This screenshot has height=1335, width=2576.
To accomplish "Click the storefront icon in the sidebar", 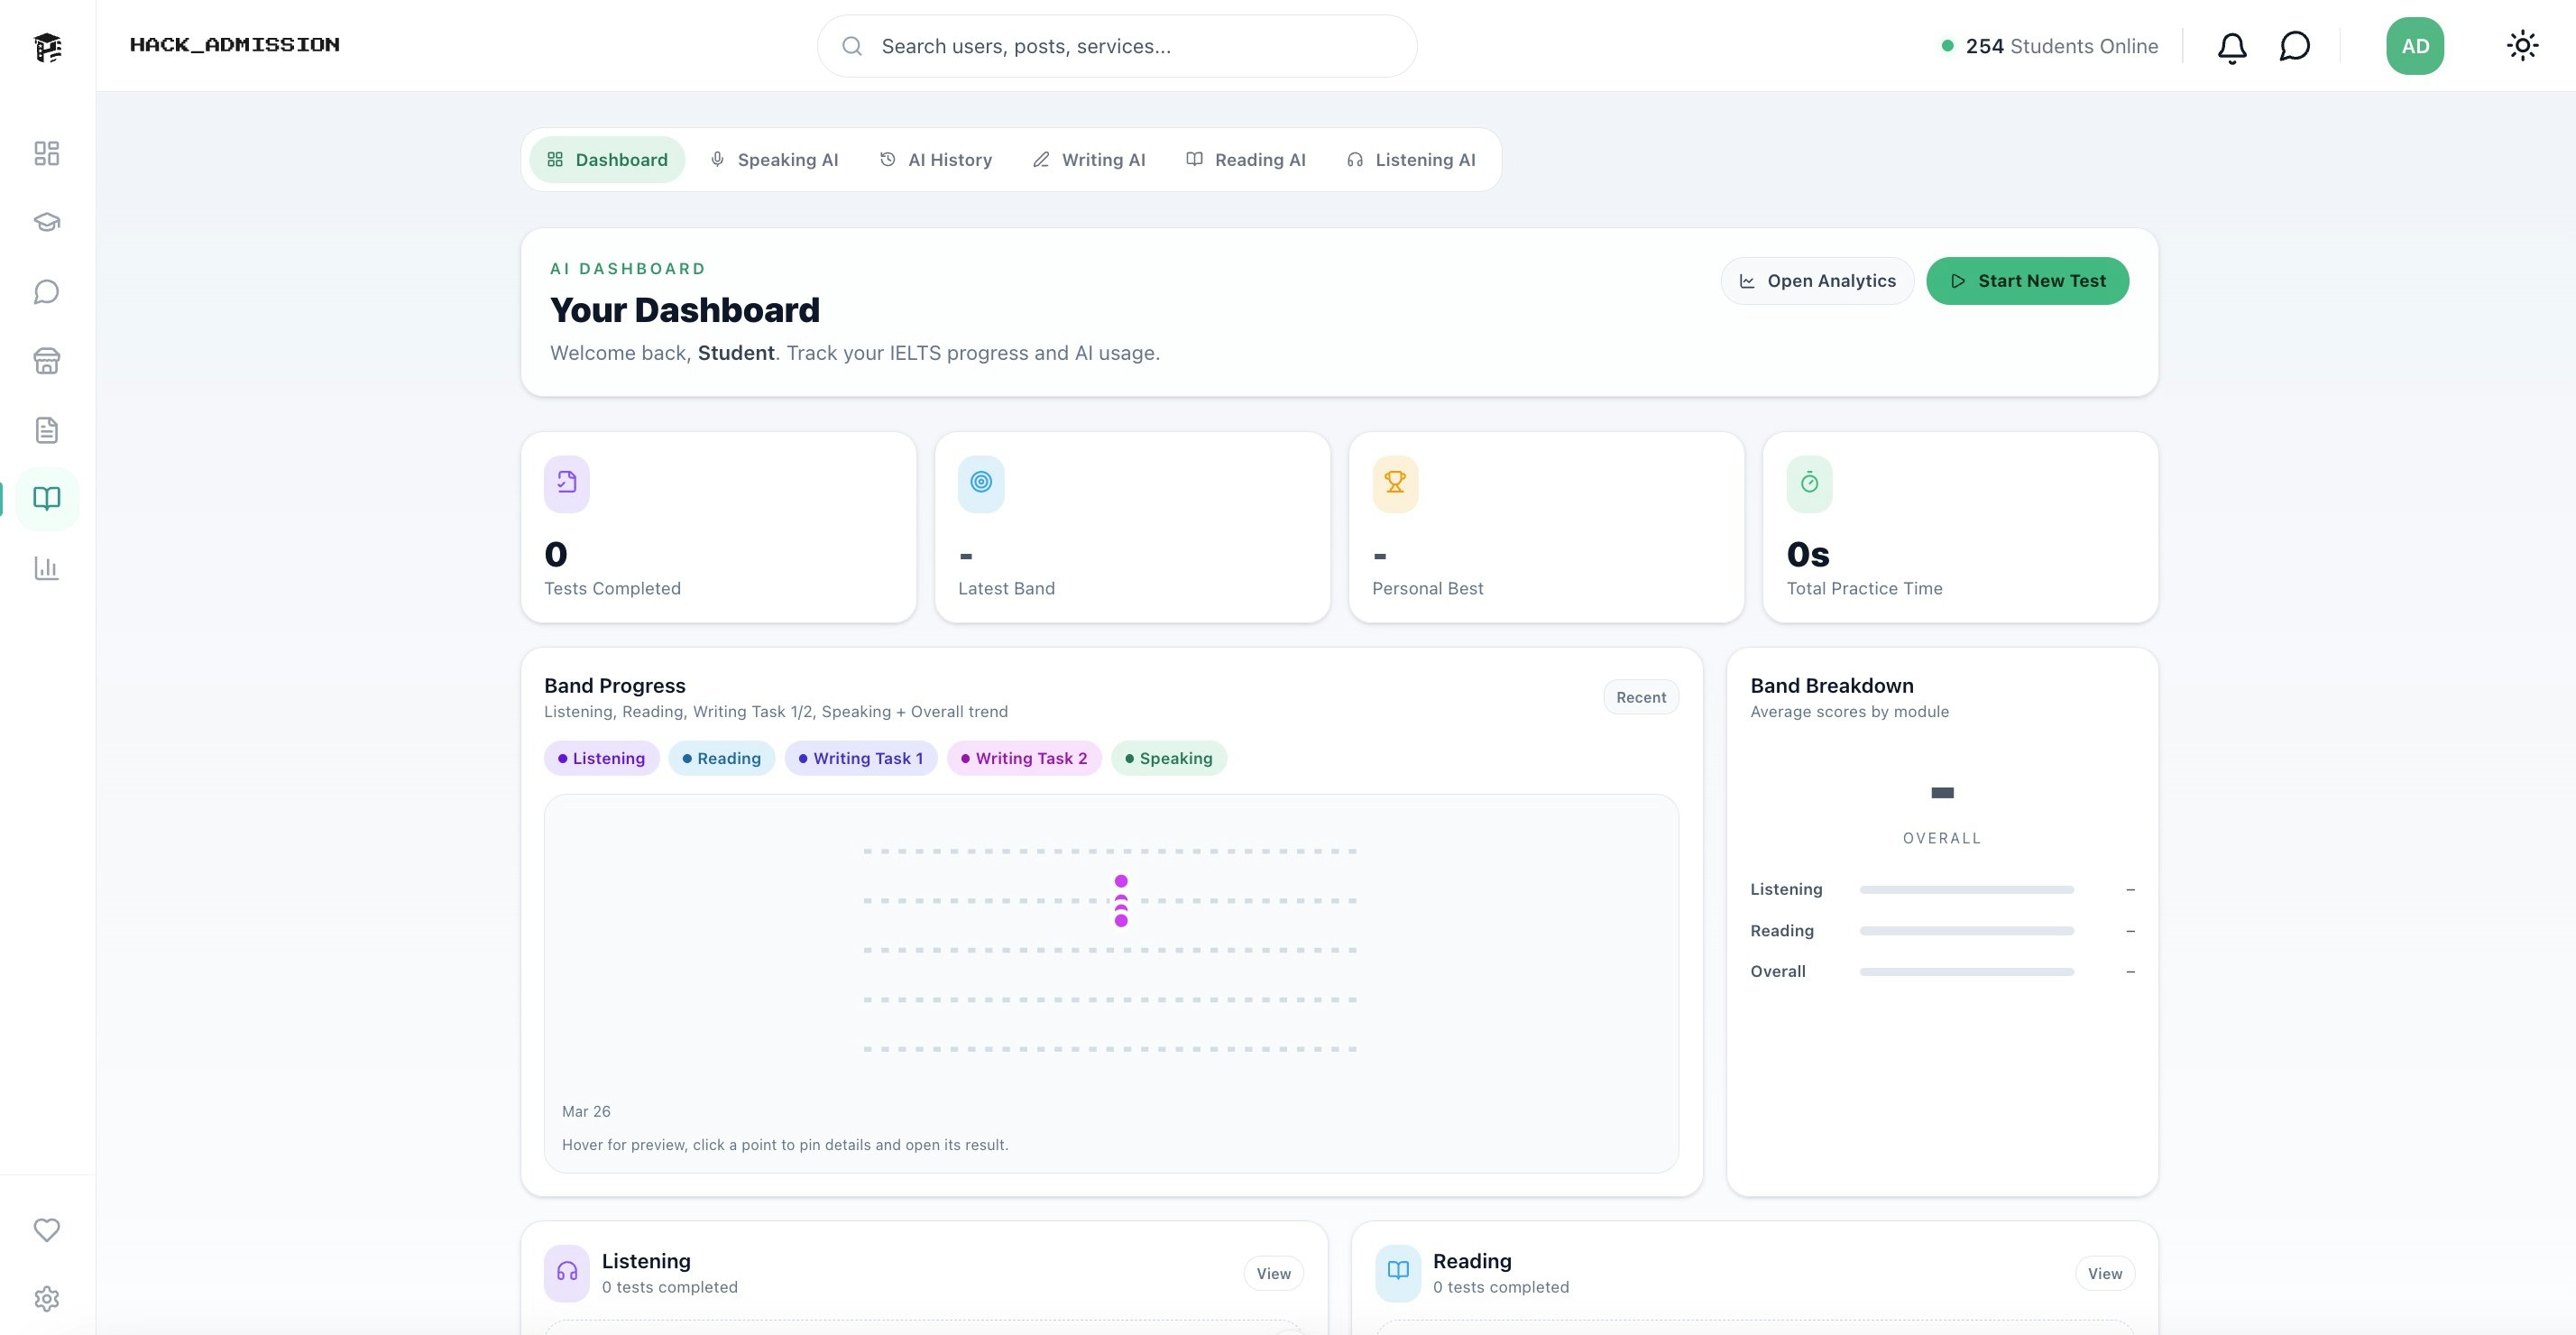I will [x=47, y=361].
